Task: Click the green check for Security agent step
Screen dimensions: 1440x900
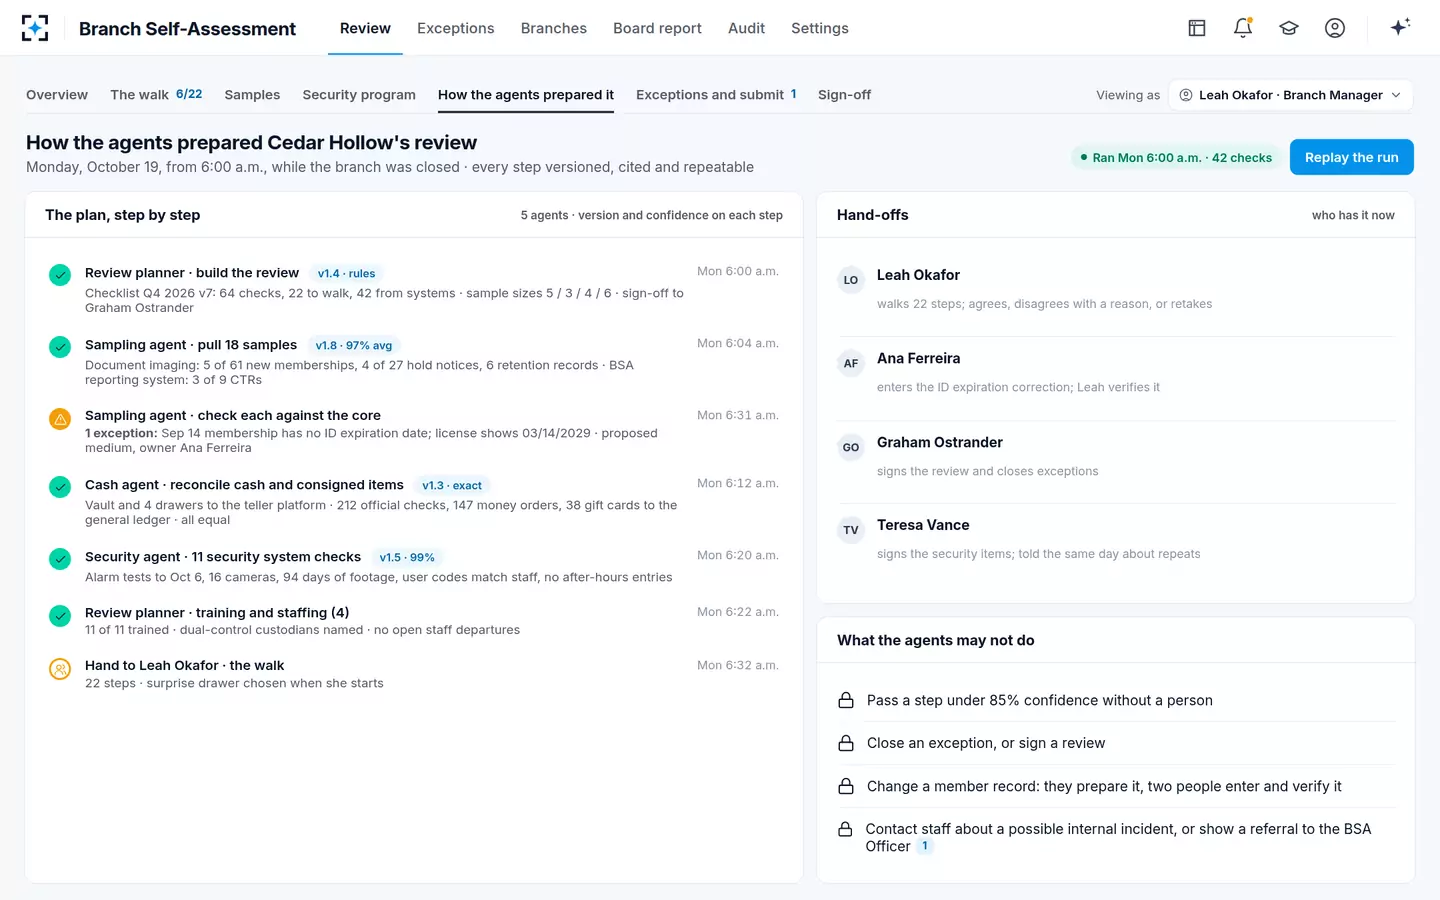Action: [60, 558]
